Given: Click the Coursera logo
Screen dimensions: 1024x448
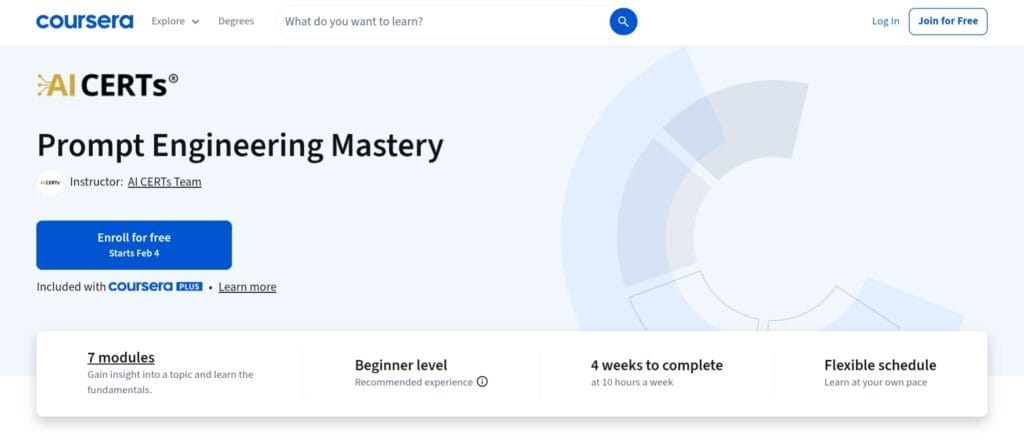Looking at the screenshot, I should coord(84,22).
